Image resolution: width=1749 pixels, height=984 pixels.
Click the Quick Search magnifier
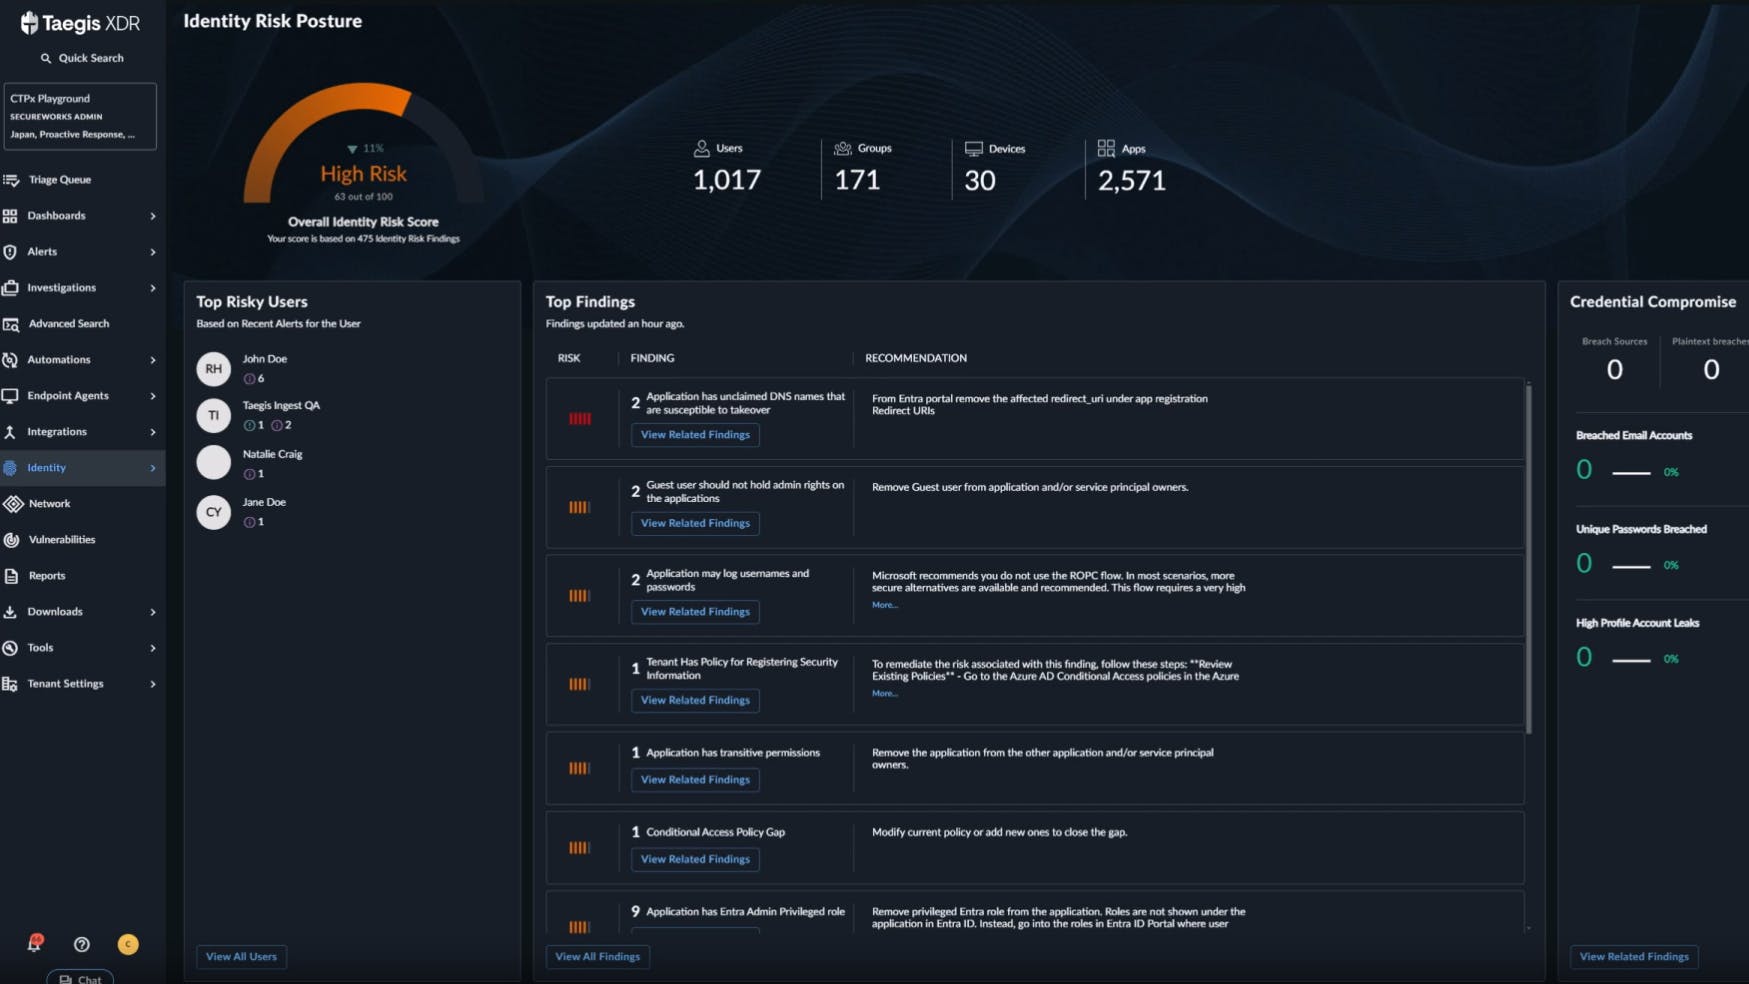[46, 58]
